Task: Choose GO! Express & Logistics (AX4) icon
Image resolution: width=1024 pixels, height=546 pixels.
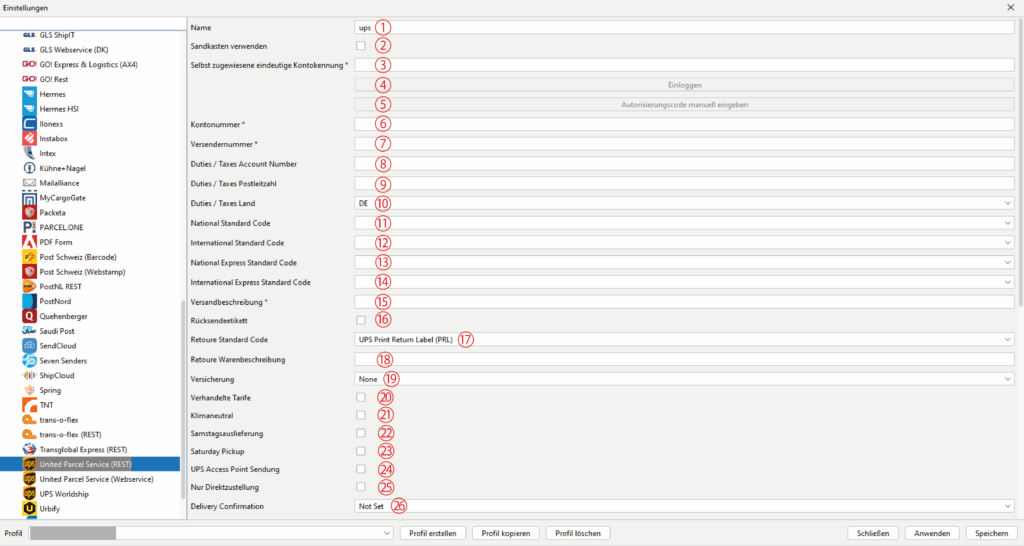Action: (x=29, y=64)
